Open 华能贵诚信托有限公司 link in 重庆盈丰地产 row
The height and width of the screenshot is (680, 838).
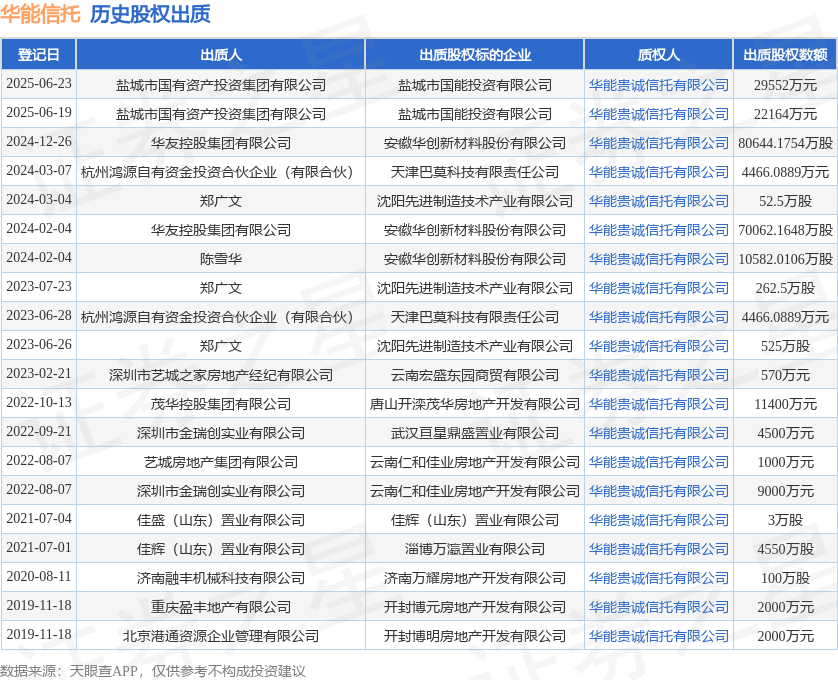[658, 607]
